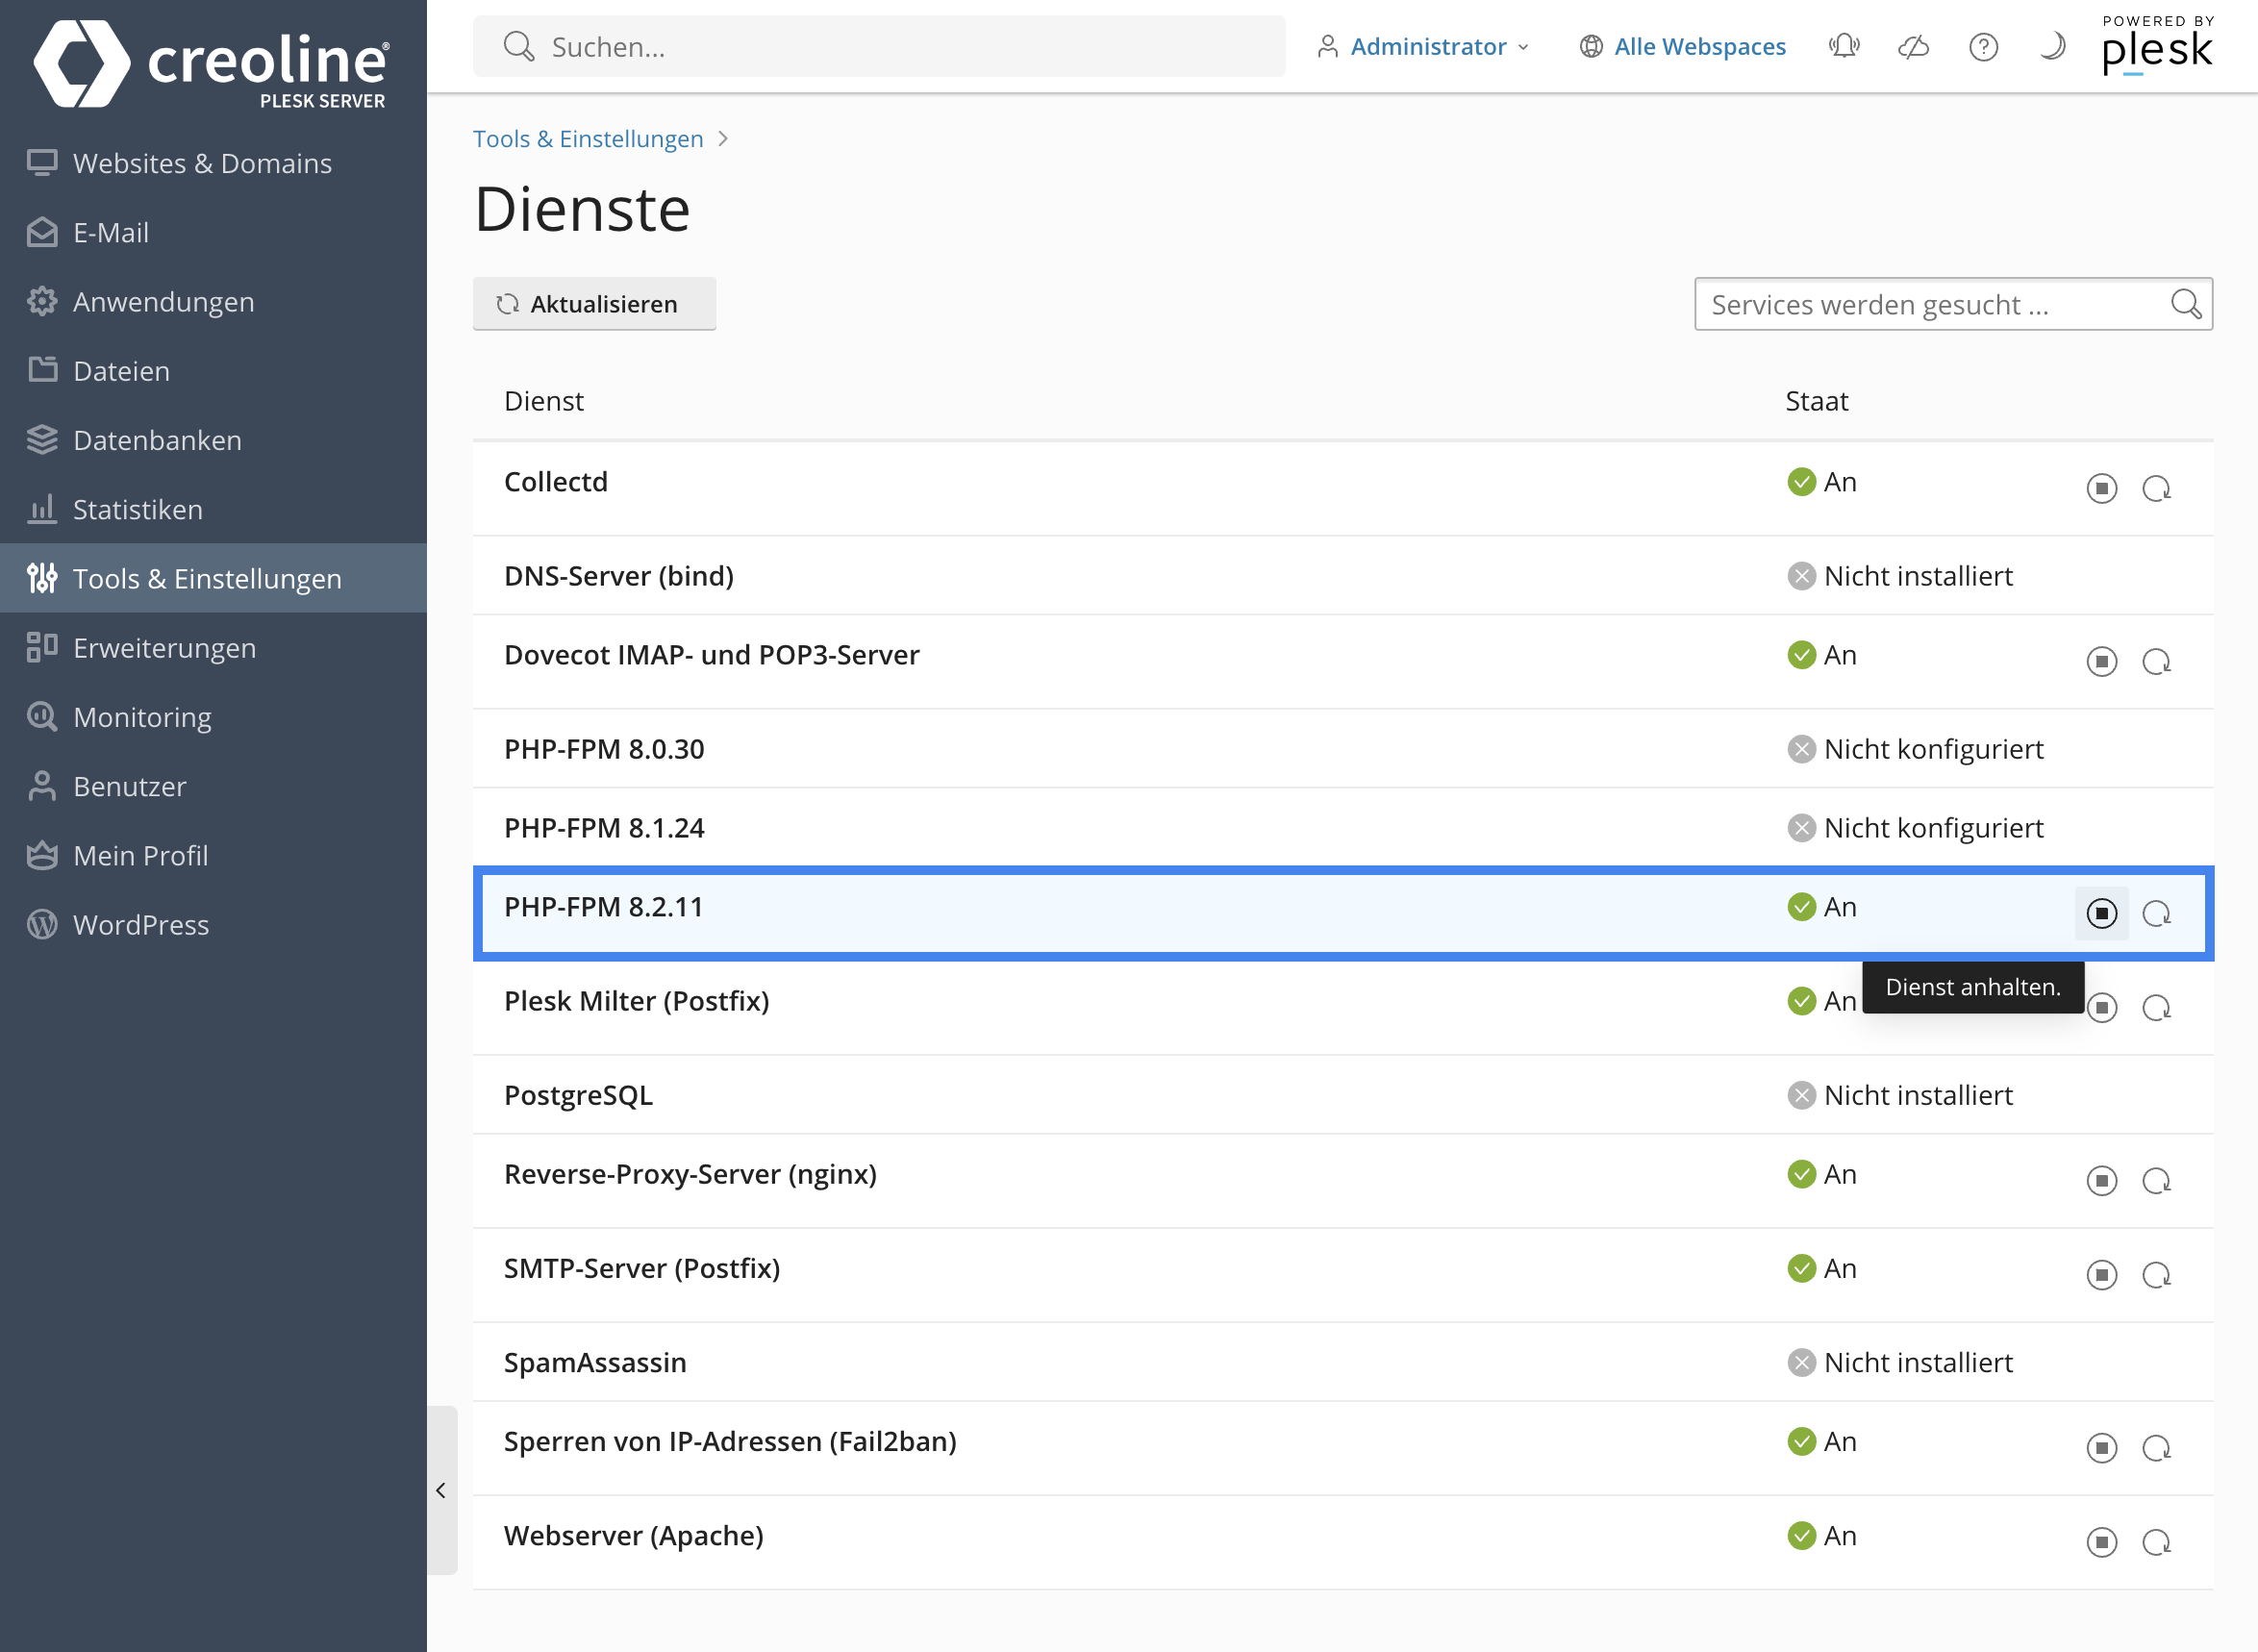This screenshot has width=2258, height=1652.
Task: Restart the Collectd service
Action: (2156, 488)
